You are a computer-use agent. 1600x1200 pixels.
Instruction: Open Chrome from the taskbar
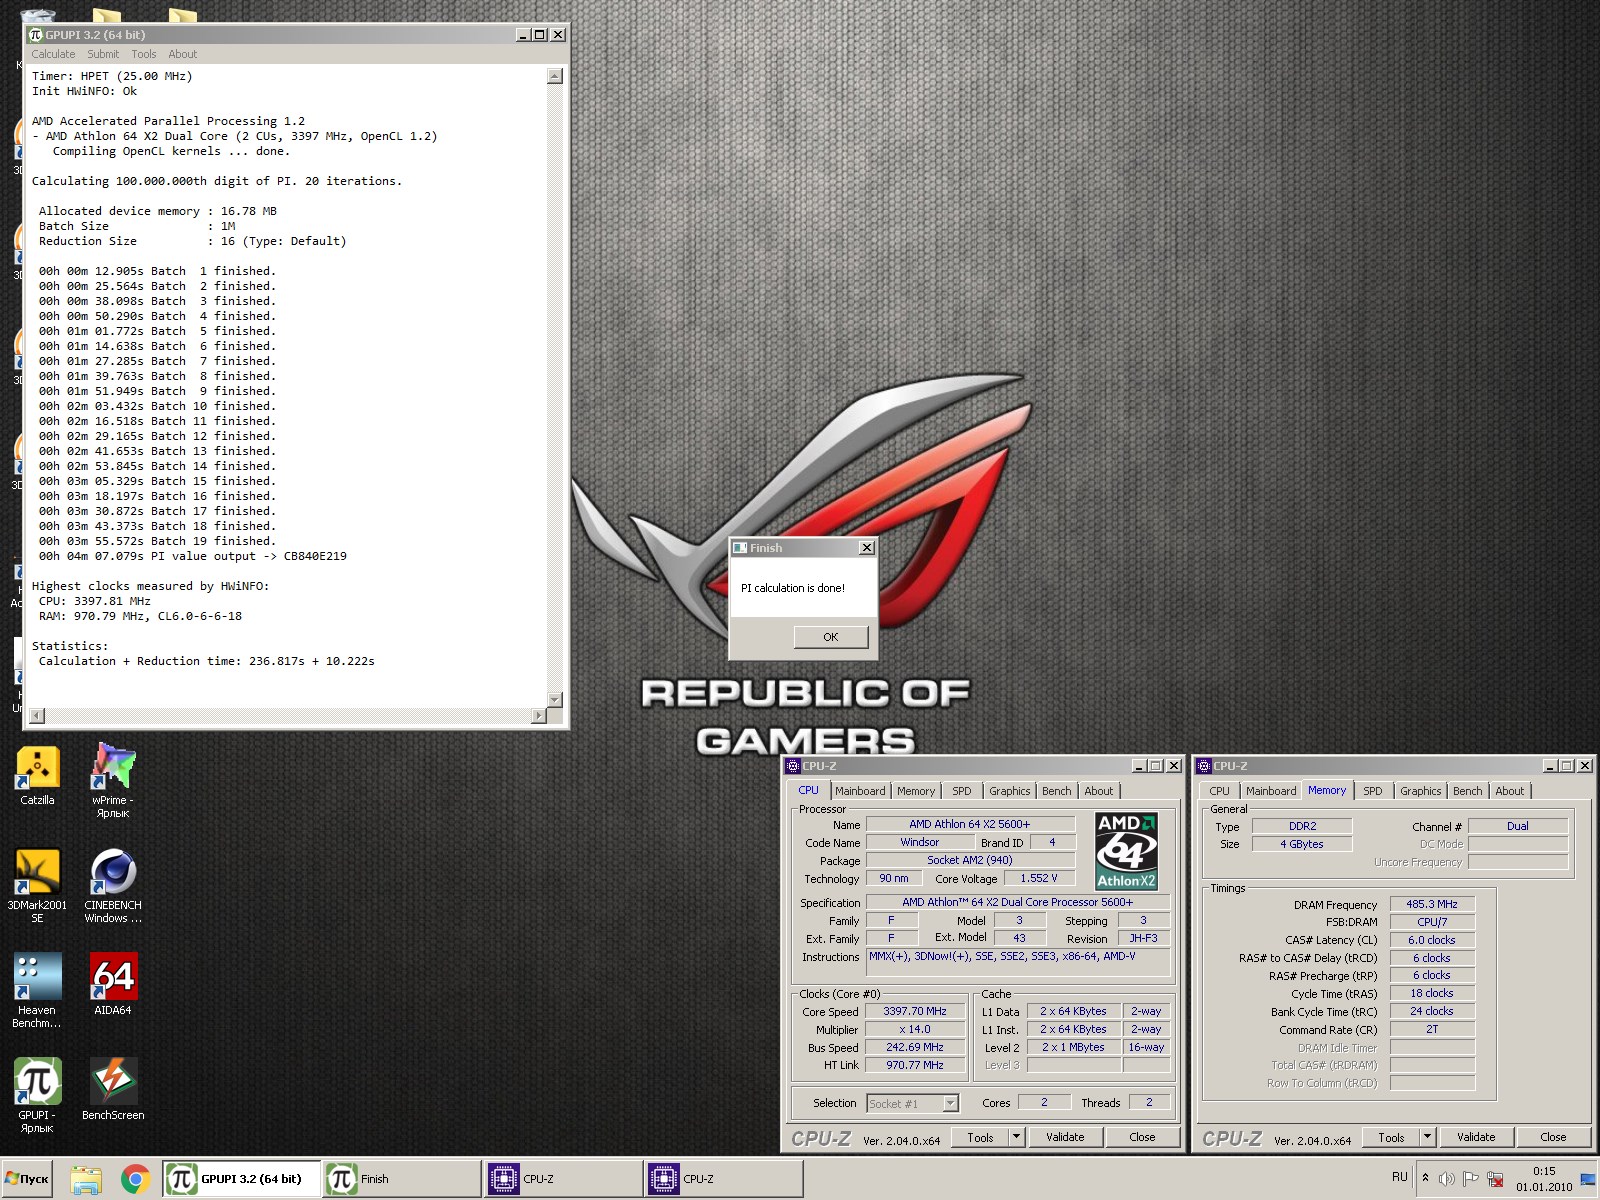pos(135,1179)
